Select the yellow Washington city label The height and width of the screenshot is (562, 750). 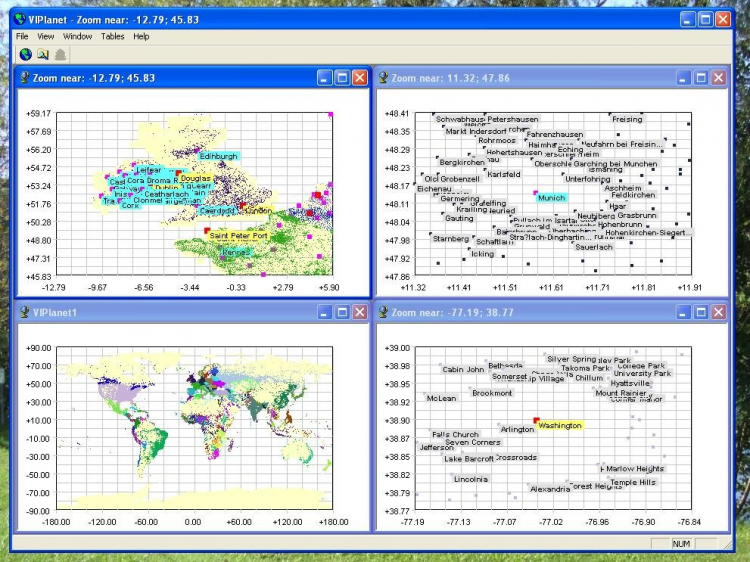pyautogui.click(x=559, y=425)
